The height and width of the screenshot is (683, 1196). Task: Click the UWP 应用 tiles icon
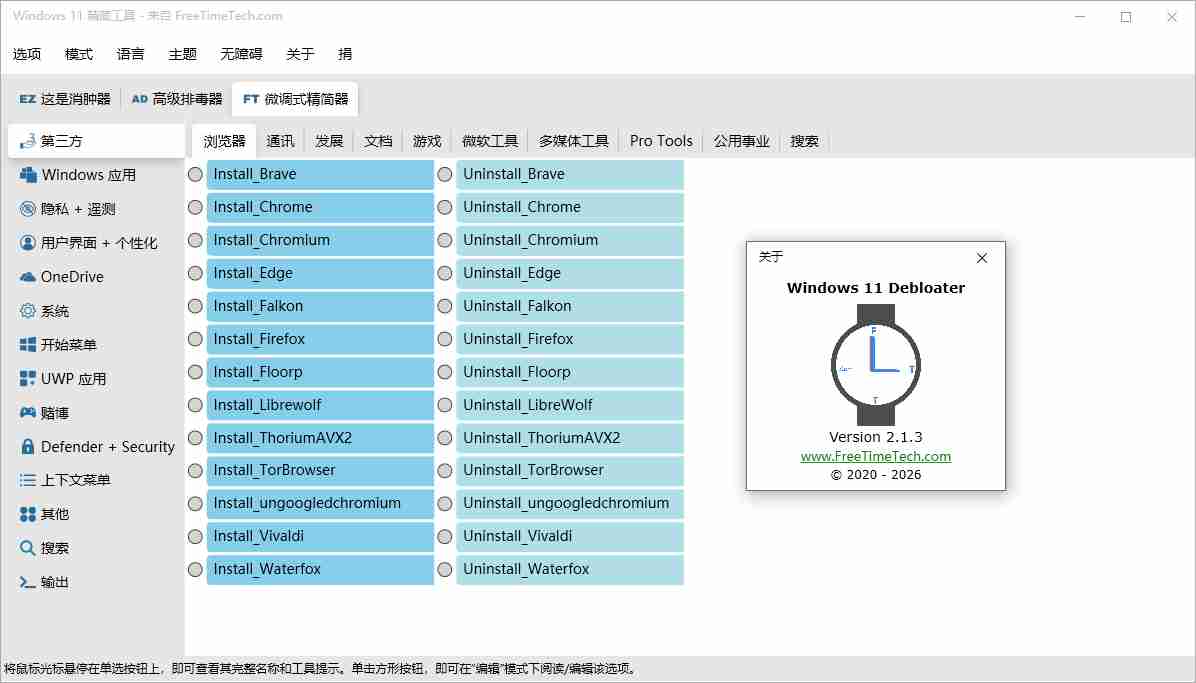pos(27,379)
